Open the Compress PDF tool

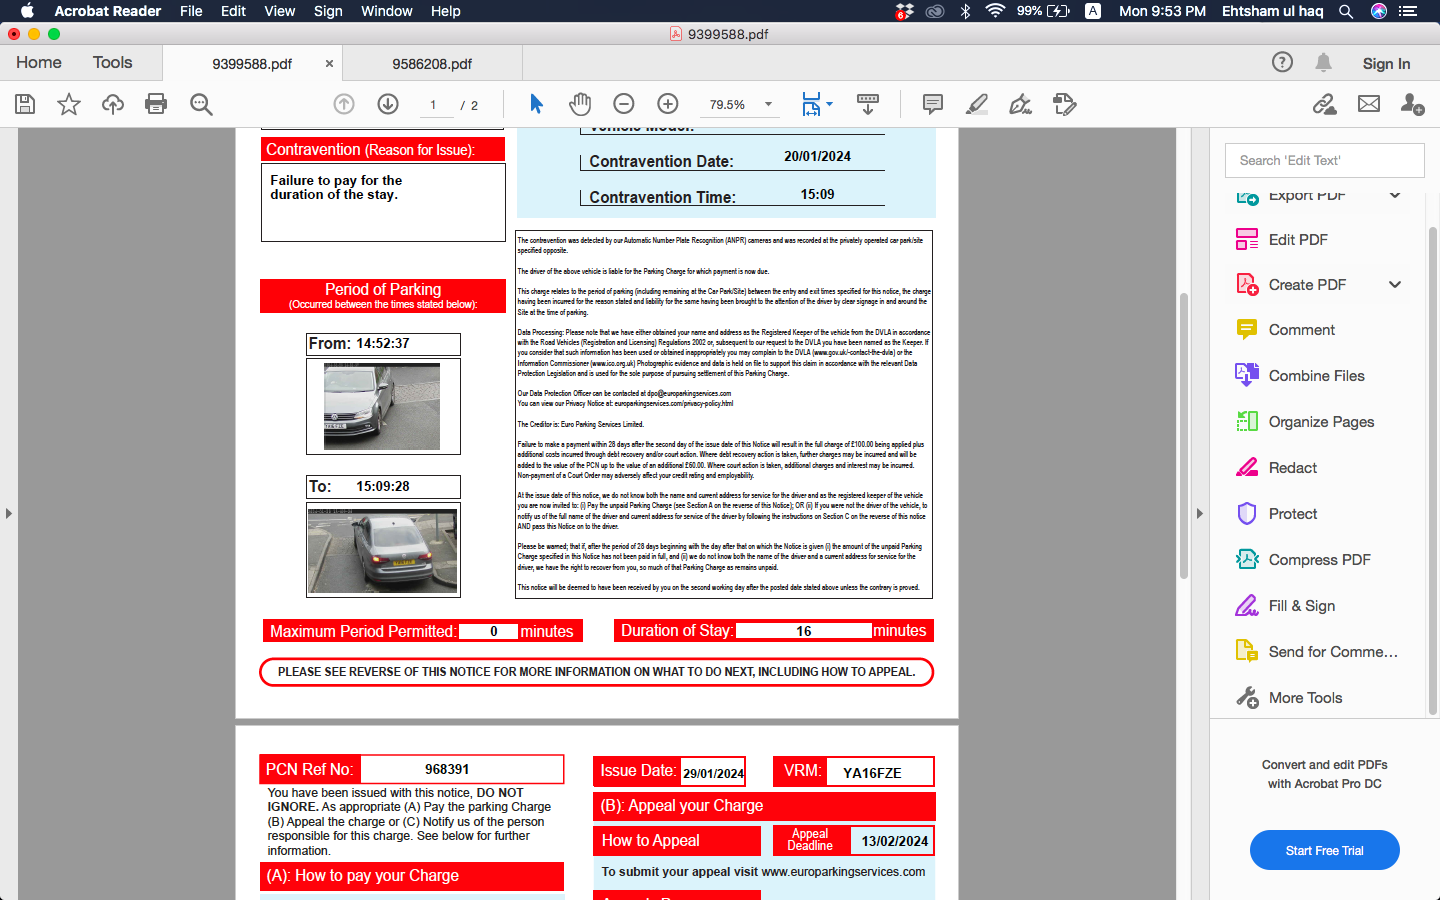[1319, 560]
